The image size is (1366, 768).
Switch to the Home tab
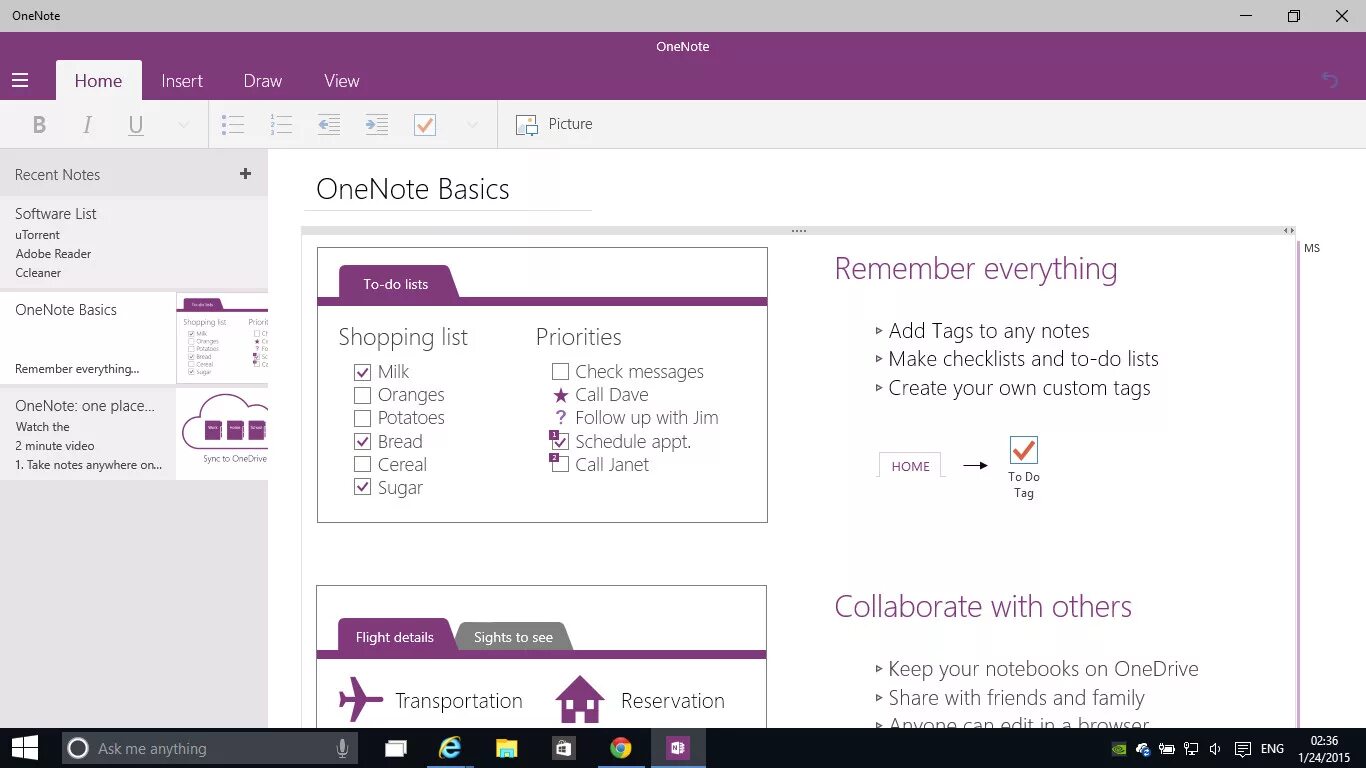point(98,81)
